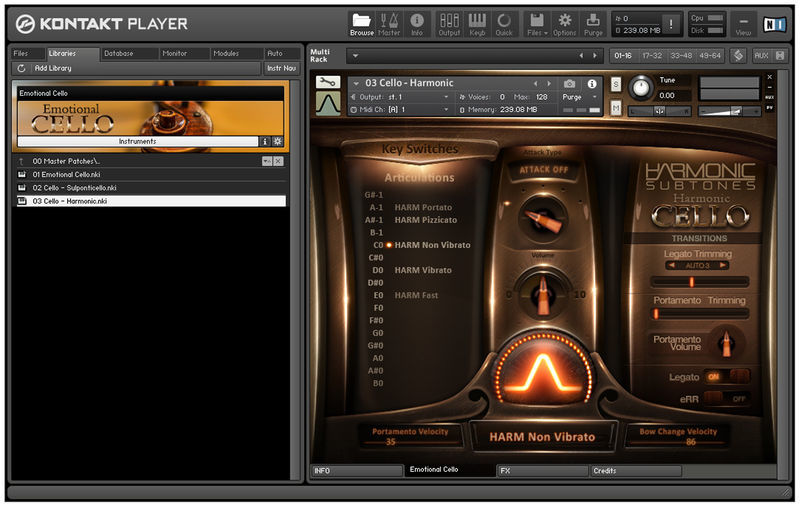Click the instrument wrench edit icon

coord(328,82)
